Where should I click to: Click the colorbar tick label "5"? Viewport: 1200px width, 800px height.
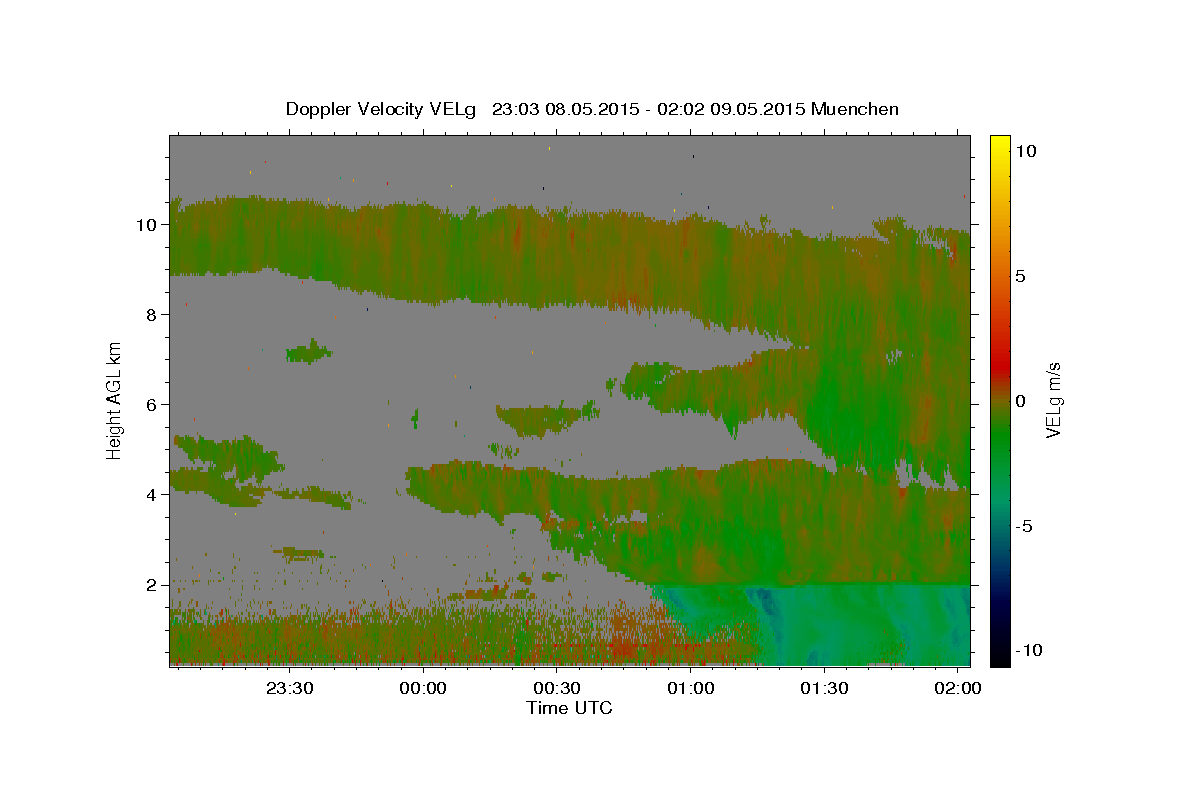pyautogui.click(x=1021, y=276)
